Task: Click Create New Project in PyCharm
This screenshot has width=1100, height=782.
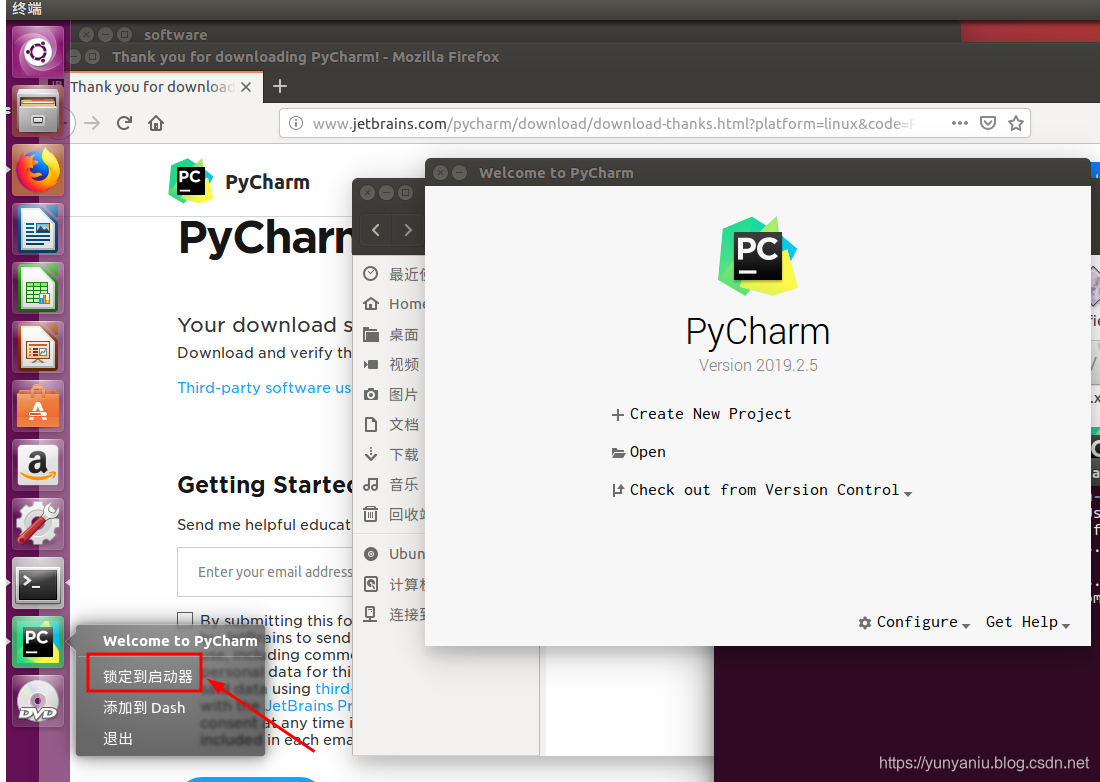Action: (x=702, y=414)
